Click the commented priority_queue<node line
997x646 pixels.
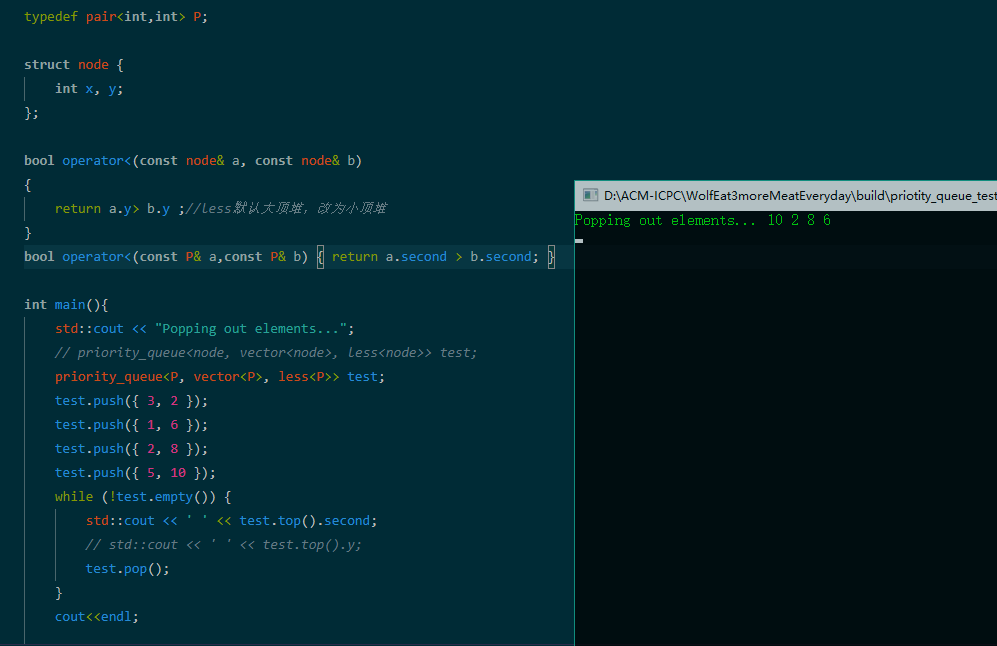[x=266, y=353]
